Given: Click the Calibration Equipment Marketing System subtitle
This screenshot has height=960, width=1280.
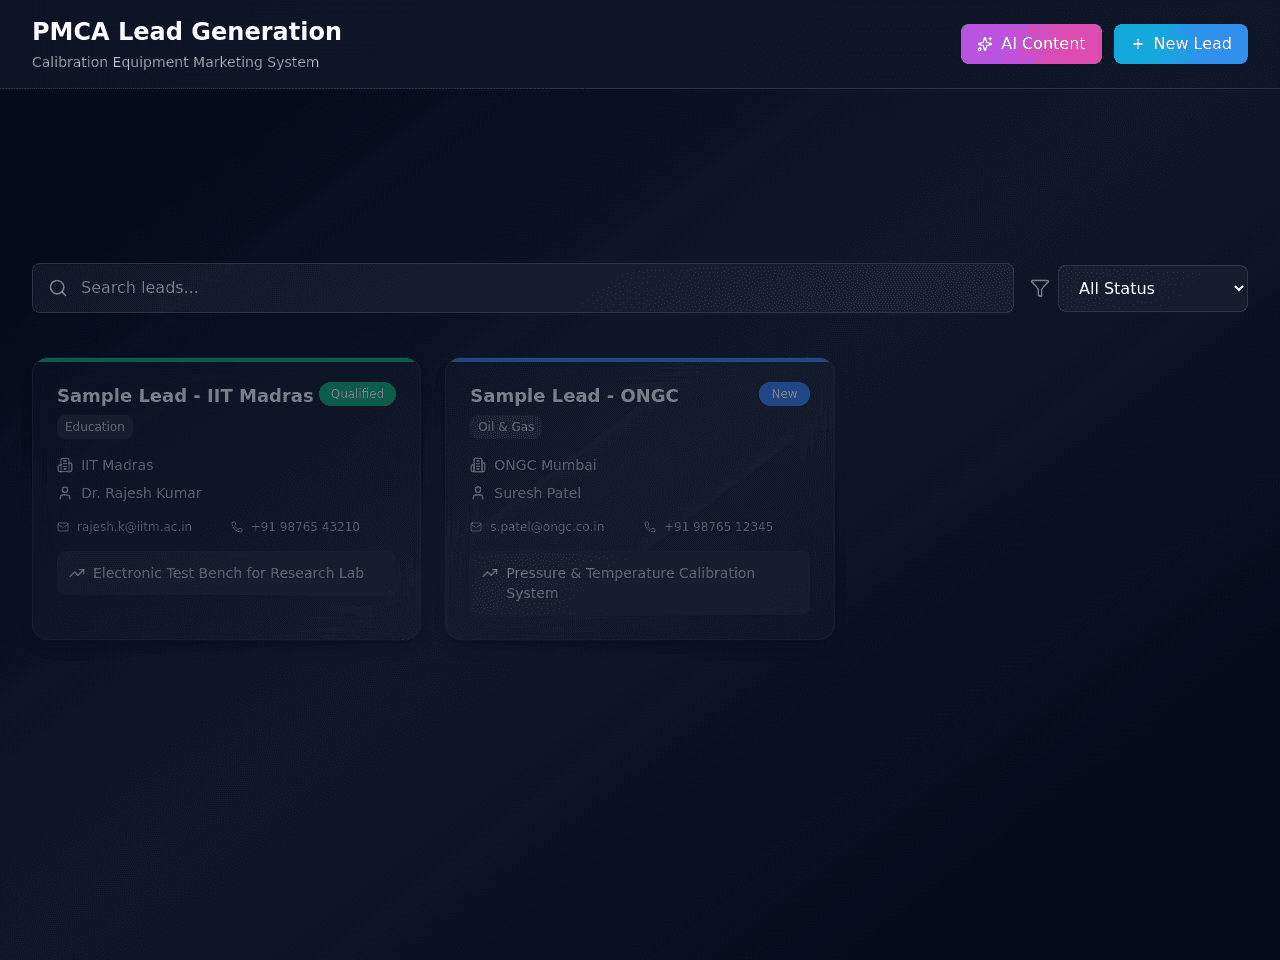Looking at the screenshot, I should click(x=175, y=62).
